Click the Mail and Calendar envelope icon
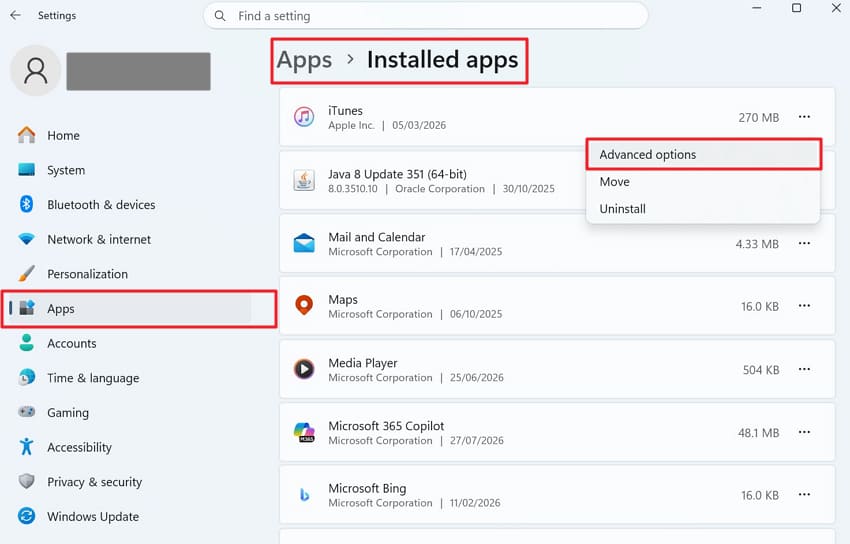The width and height of the screenshot is (850, 544). coord(304,243)
